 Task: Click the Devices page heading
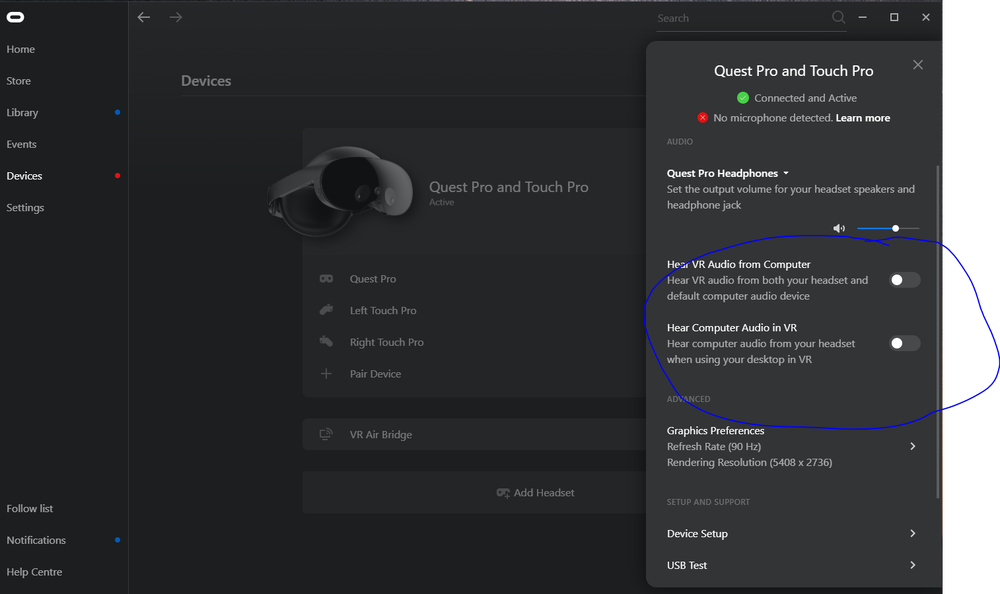206,81
